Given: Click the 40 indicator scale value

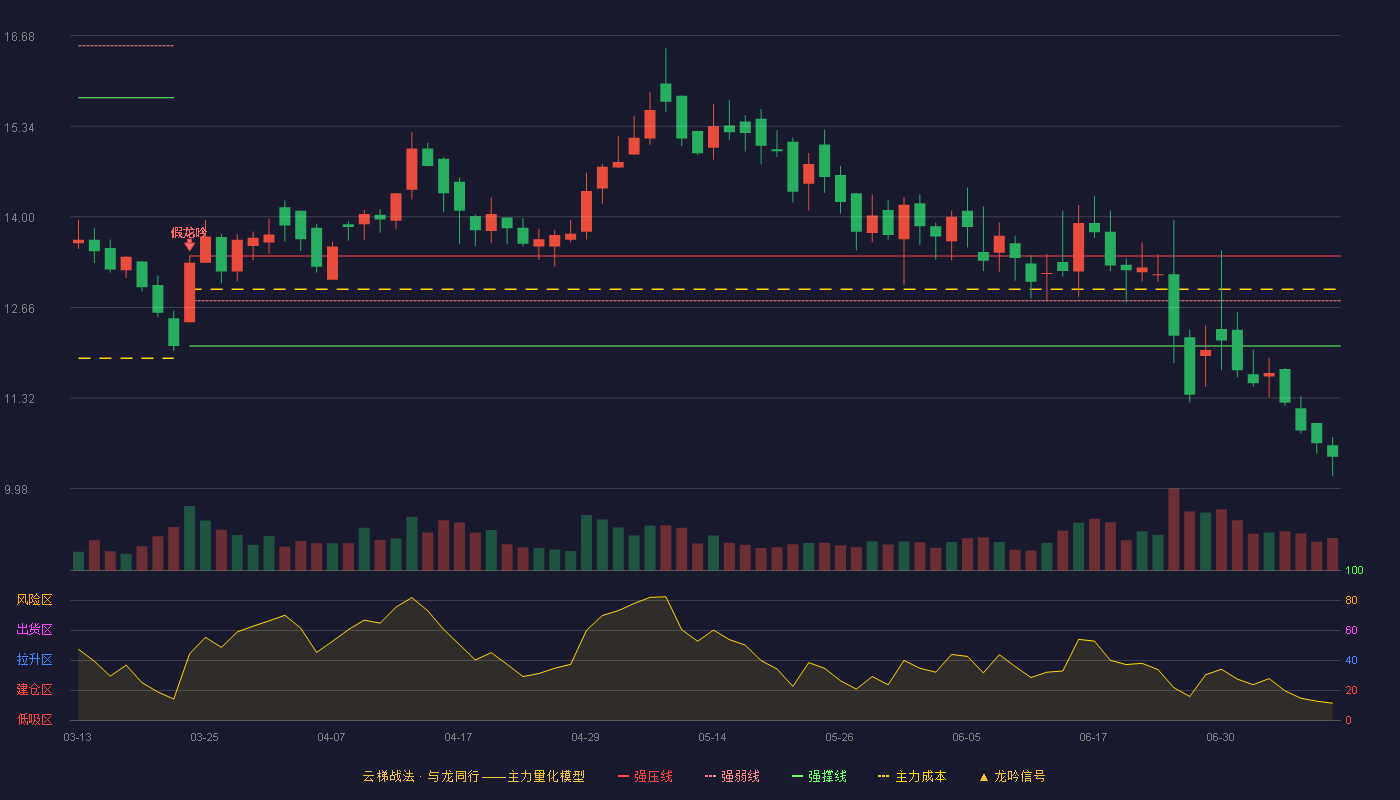Looking at the screenshot, I should pyautogui.click(x=1351, y=660).
